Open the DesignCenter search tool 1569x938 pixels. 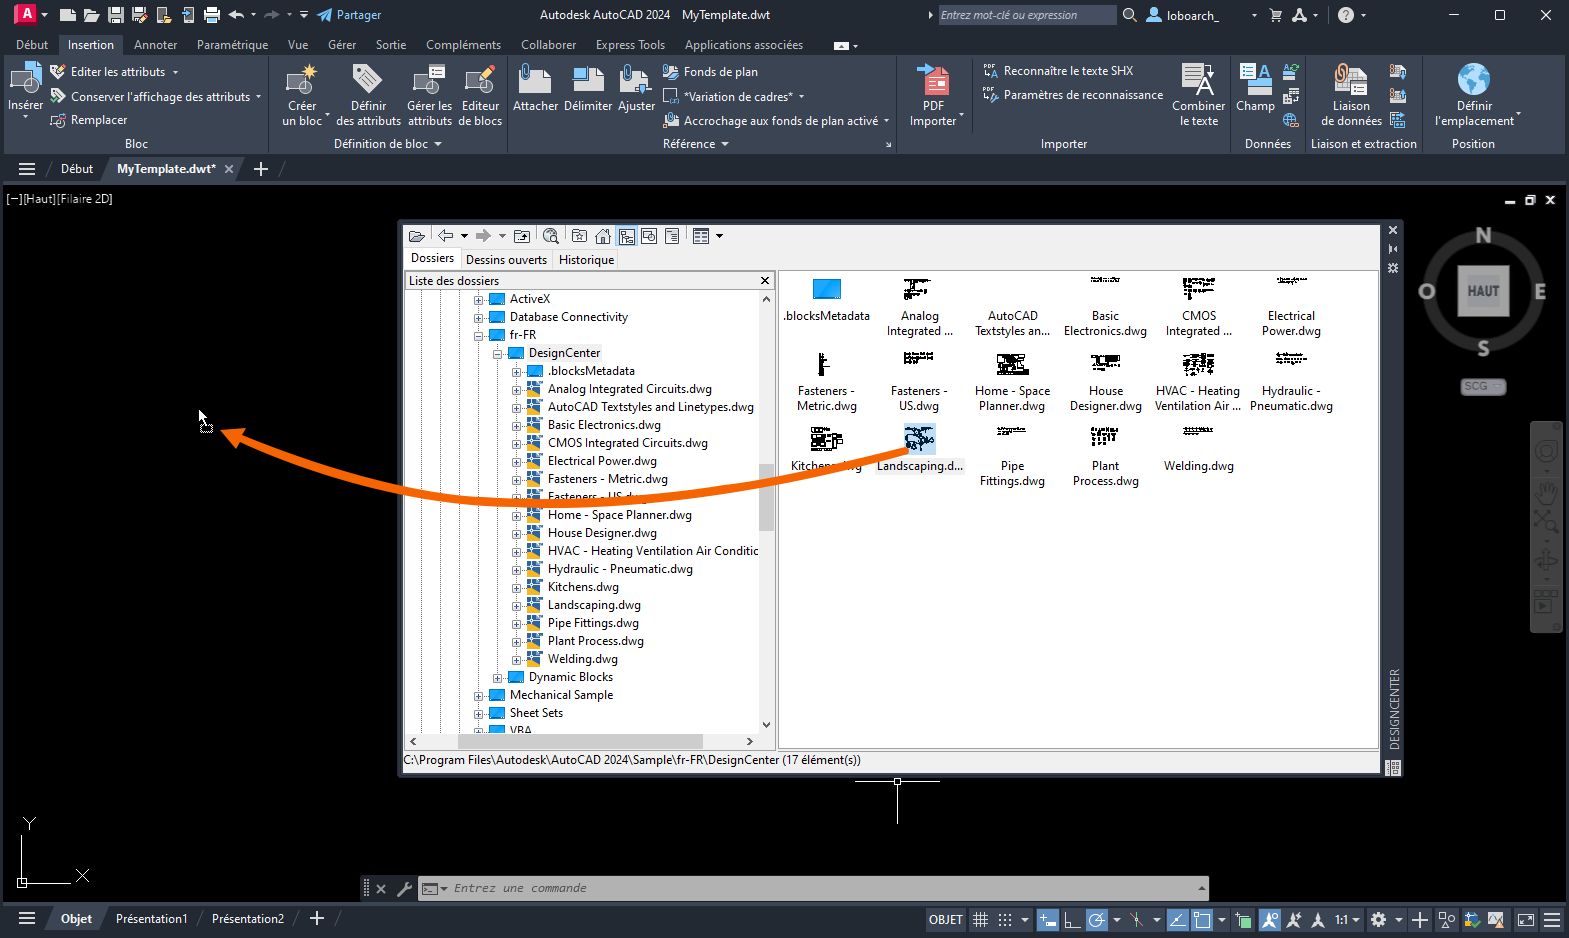pyautogui.click(x=551, y=236)
